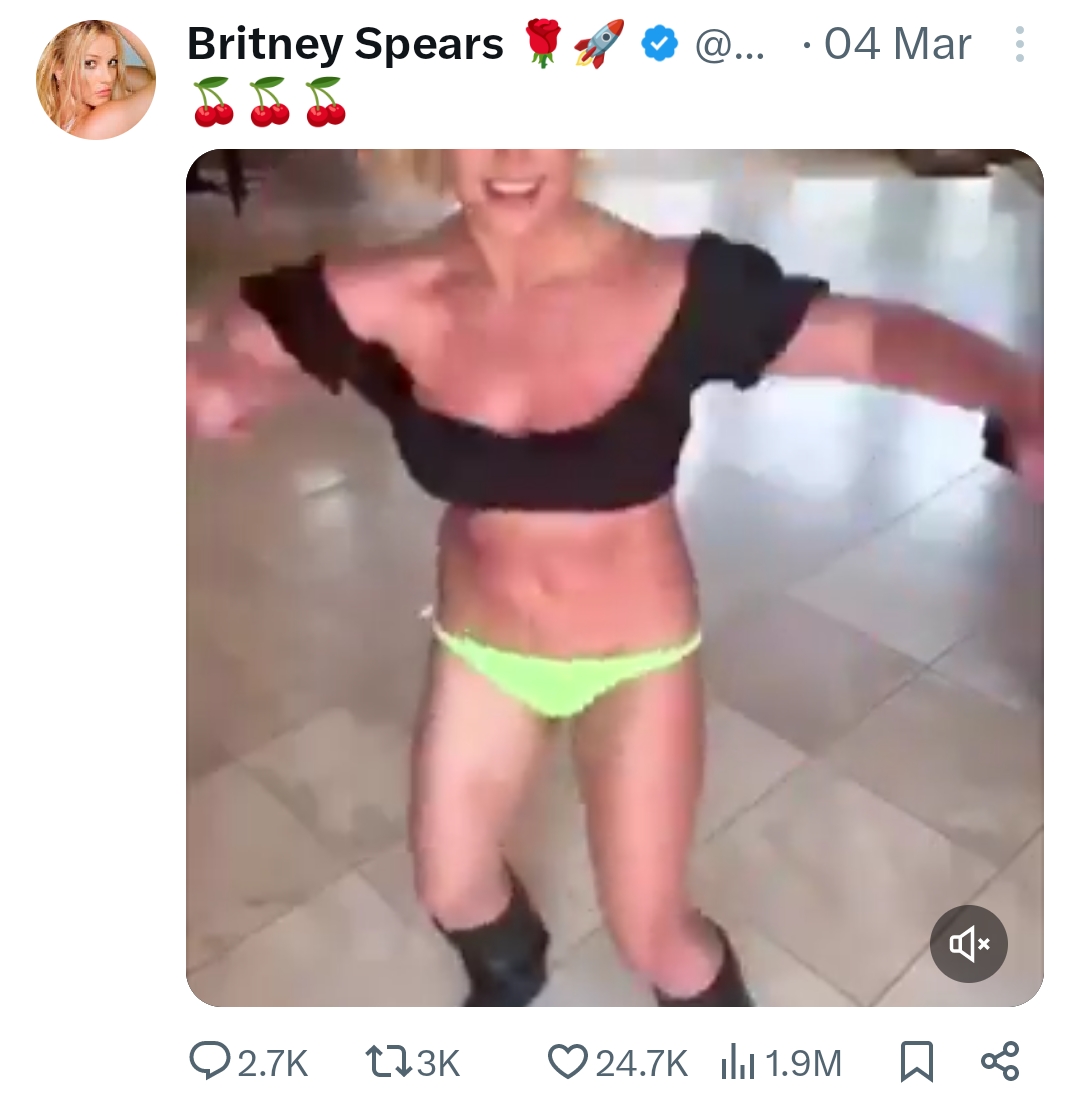Click the 1.9M view count

point(803,1063)
